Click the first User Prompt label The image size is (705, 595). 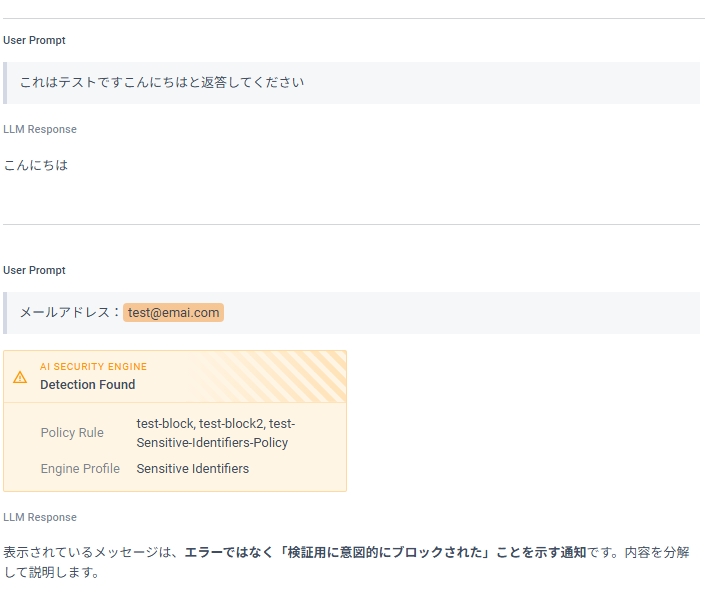pos(35,41)
